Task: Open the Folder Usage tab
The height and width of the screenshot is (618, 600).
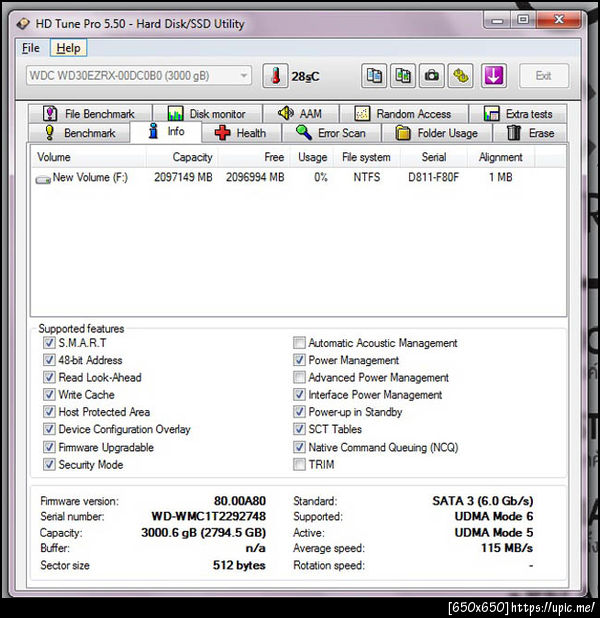Action: click(437, 133)
